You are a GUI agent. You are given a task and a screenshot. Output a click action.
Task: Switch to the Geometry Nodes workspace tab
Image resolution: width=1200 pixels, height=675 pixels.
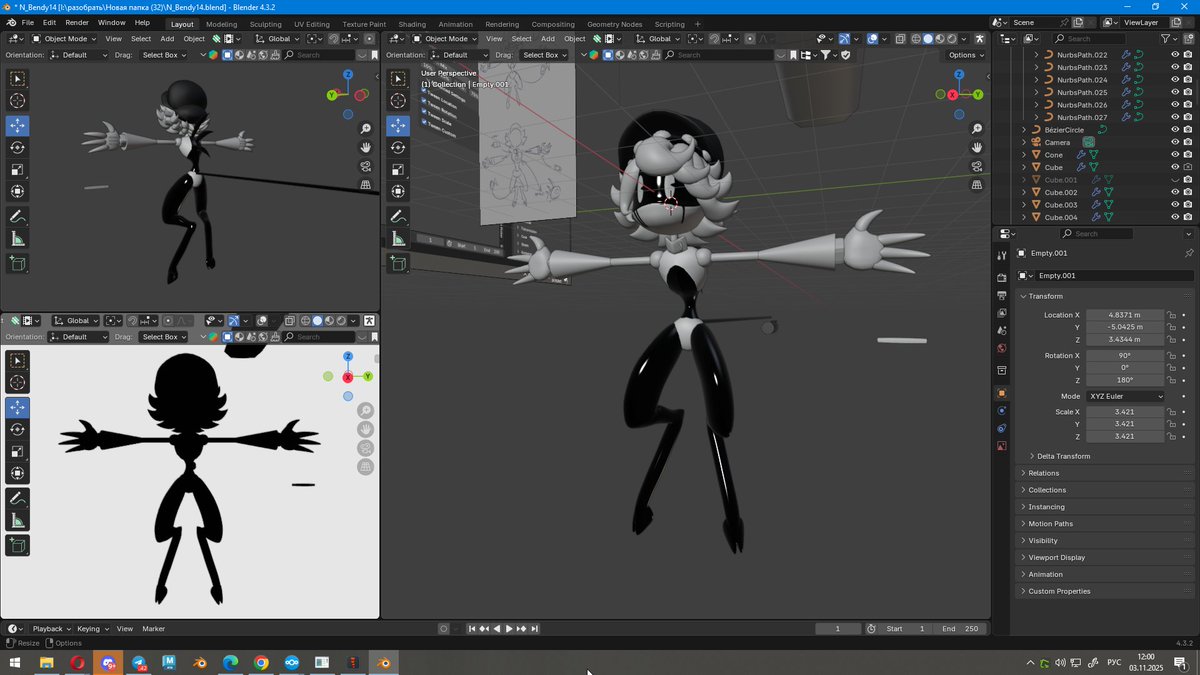click(615, 24)
